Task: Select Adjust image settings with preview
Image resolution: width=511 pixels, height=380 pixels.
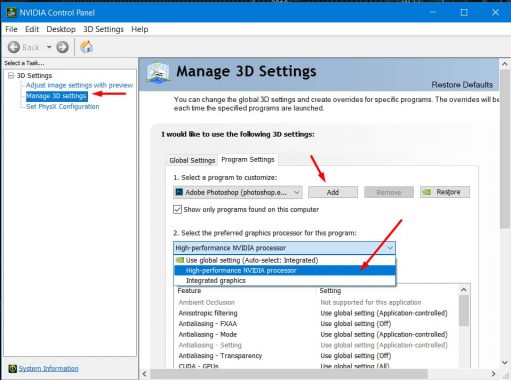Action: point(79,85)
